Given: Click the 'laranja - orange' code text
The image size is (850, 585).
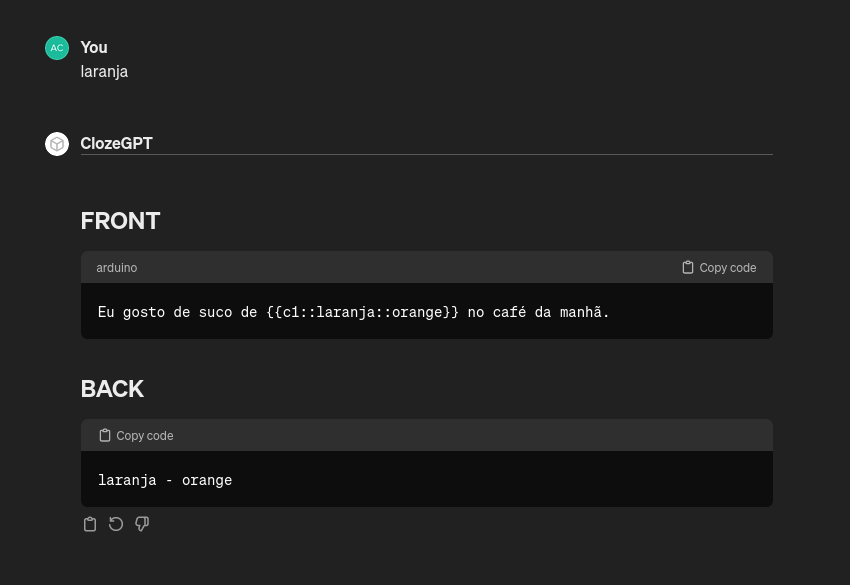Looking at the screenshot, I should click(165, 480).
